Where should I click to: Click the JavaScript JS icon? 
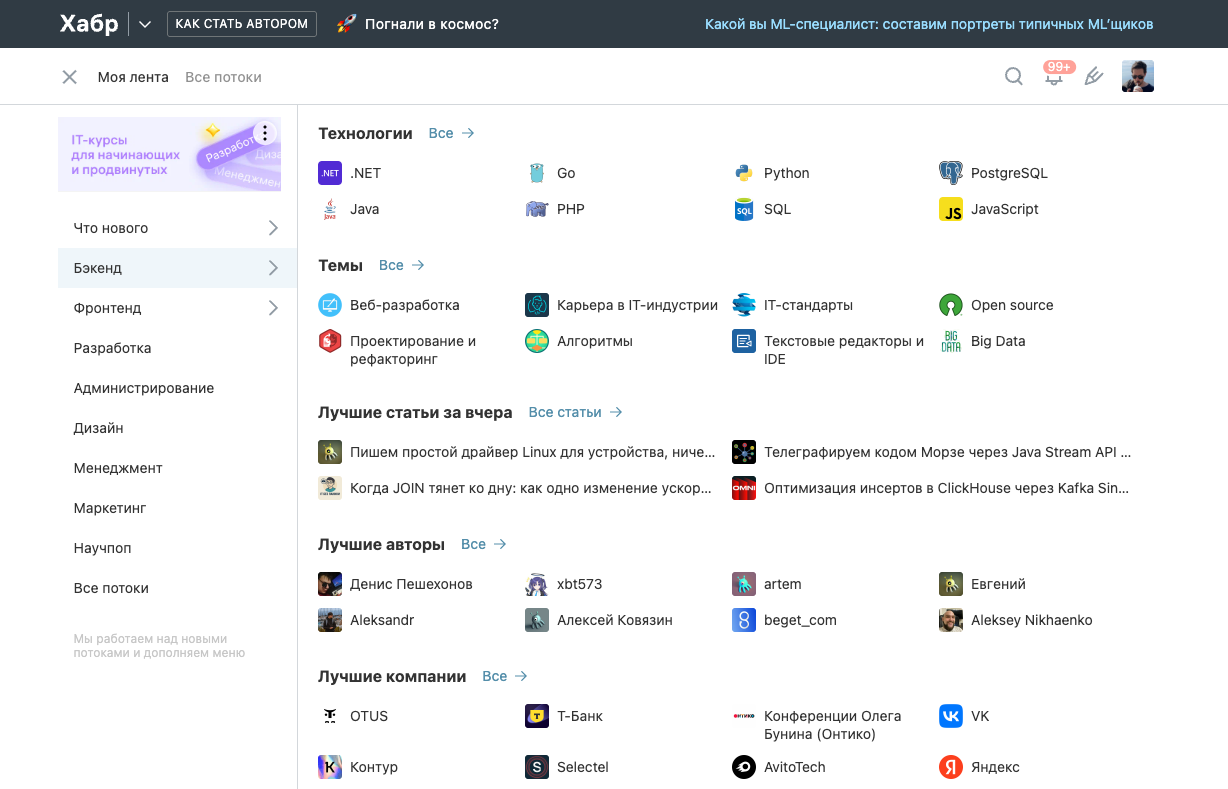[950, 209]
